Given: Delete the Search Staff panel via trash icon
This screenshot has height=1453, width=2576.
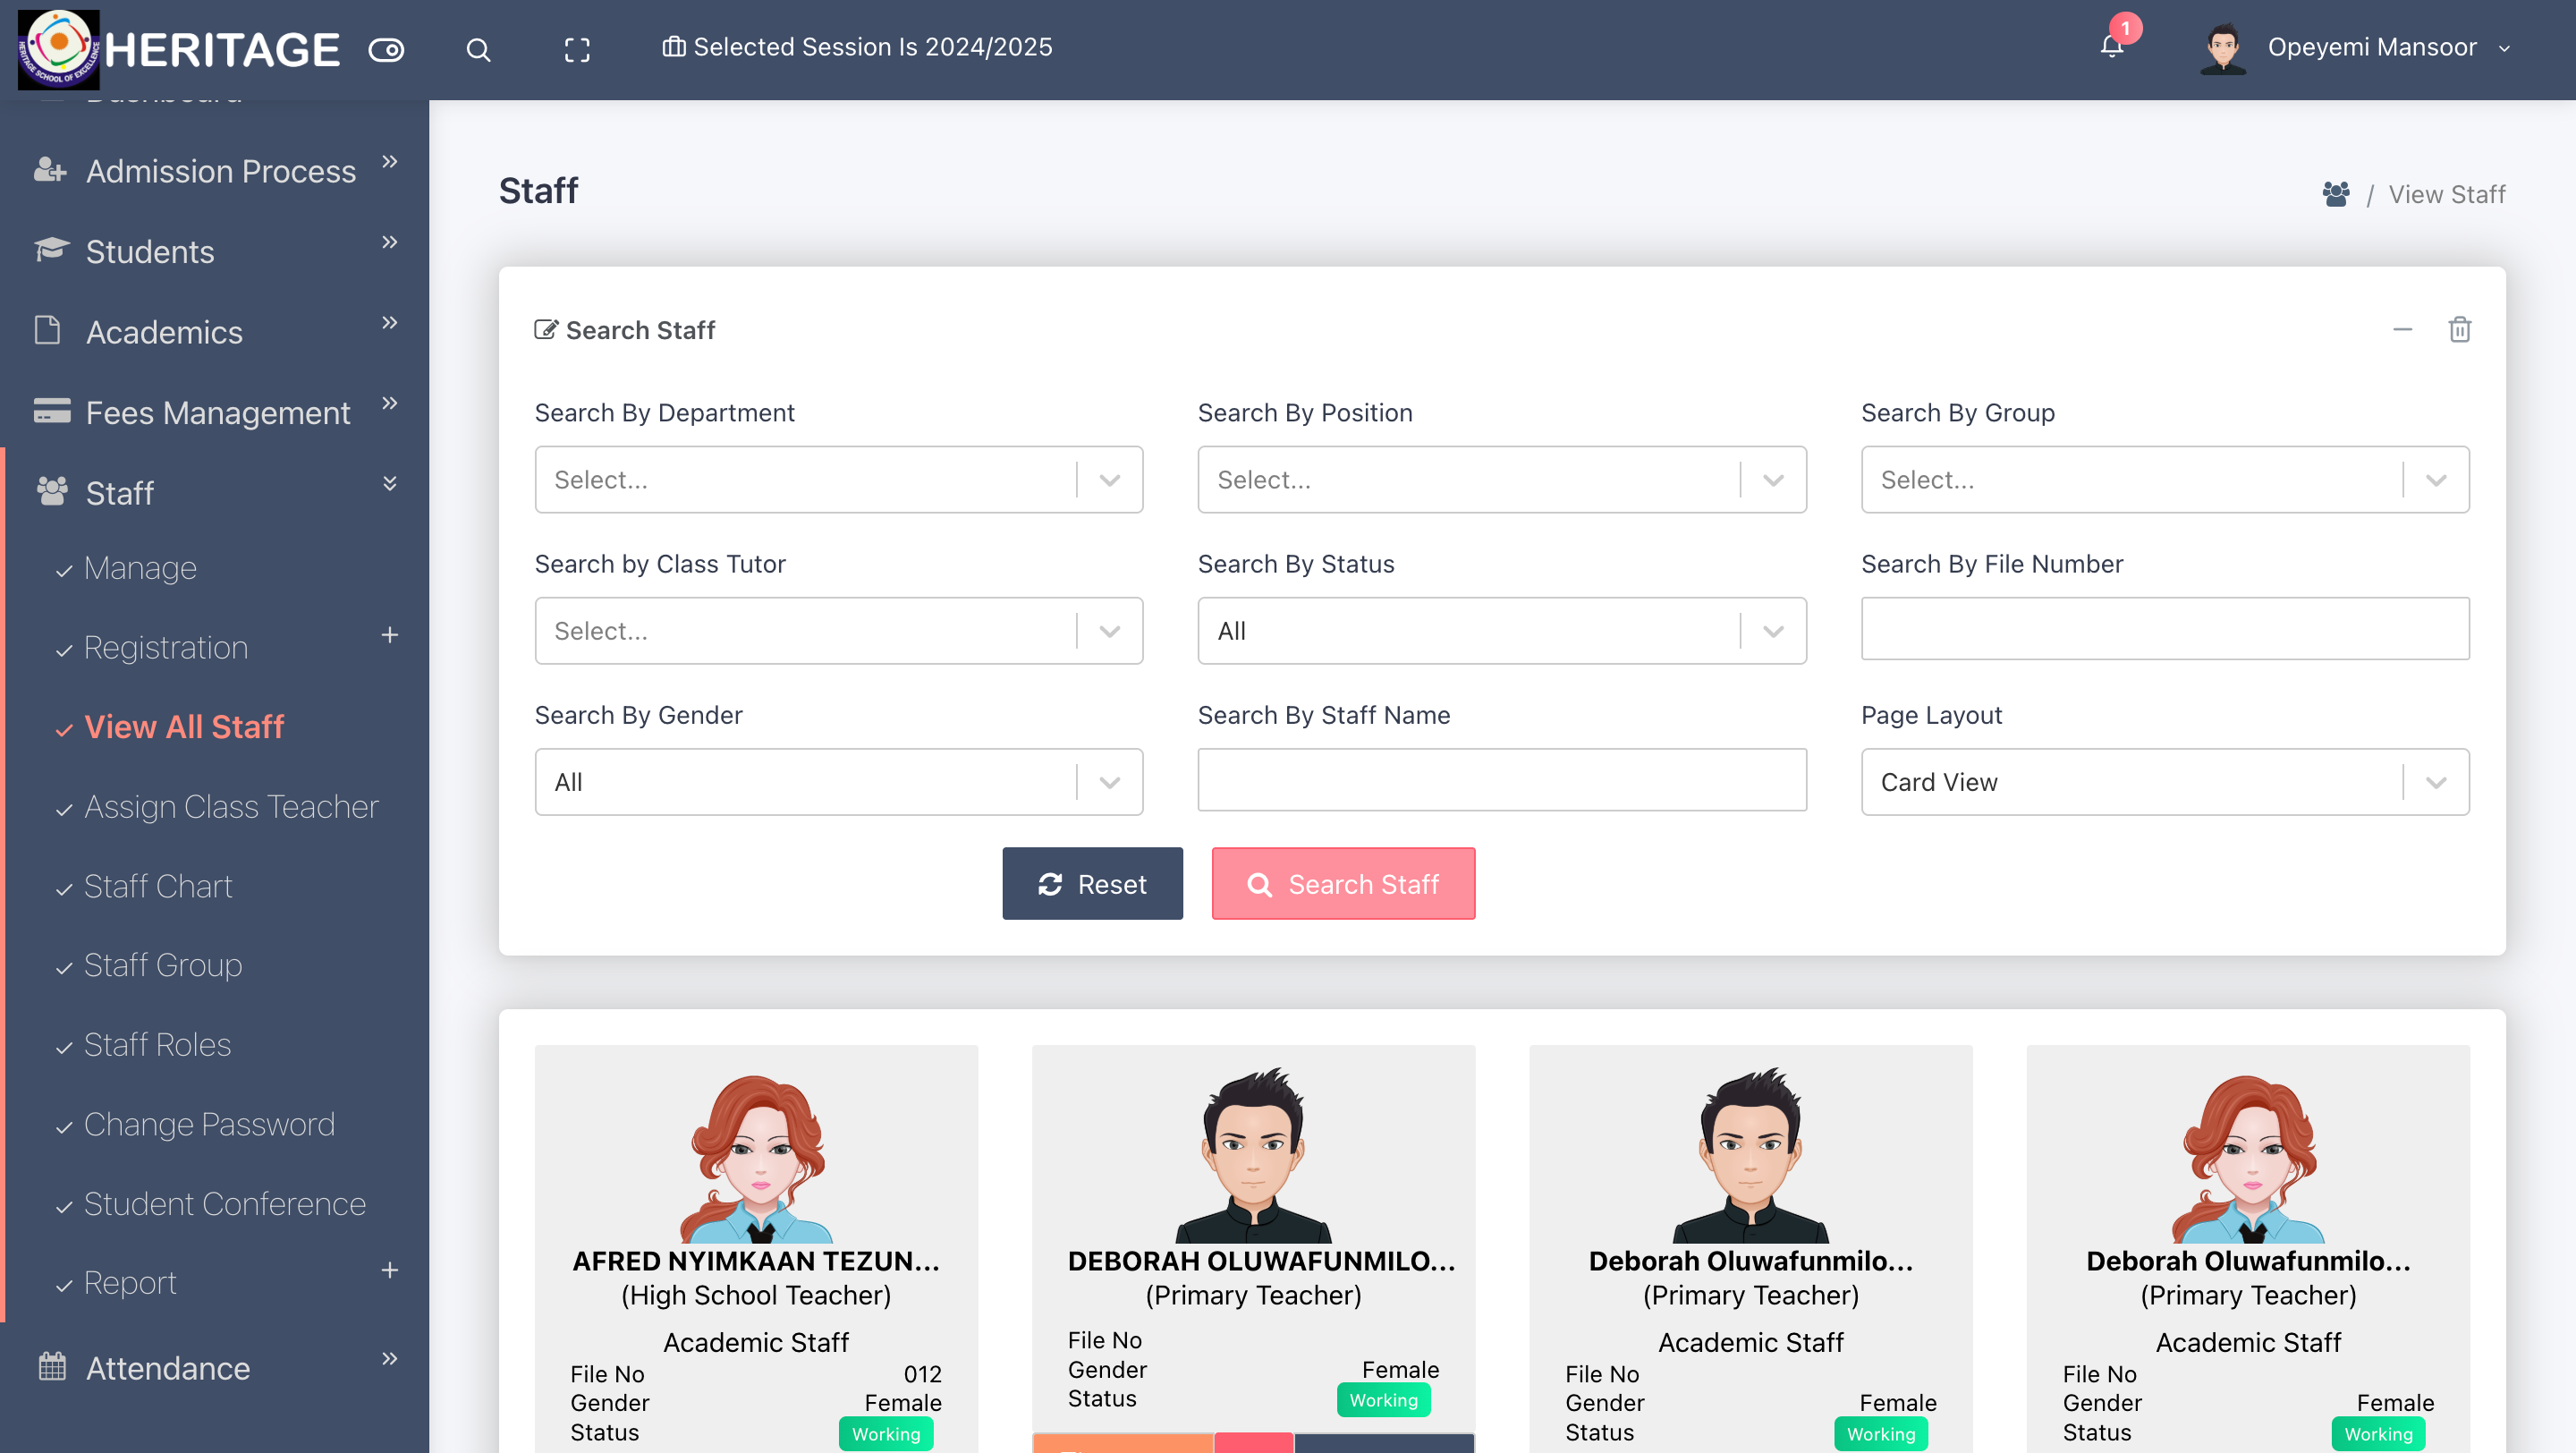Looking at the screenshot, I should [2460, 329].
